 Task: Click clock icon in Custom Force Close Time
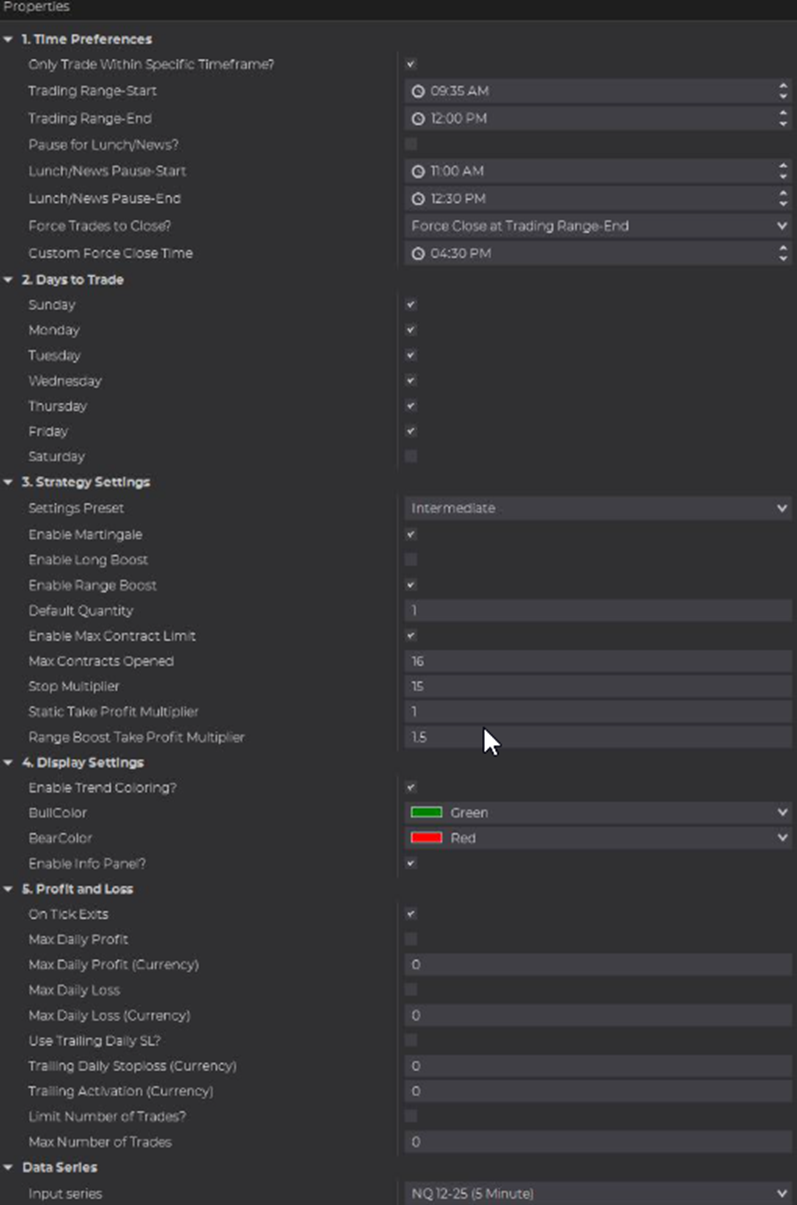[418, 253]
